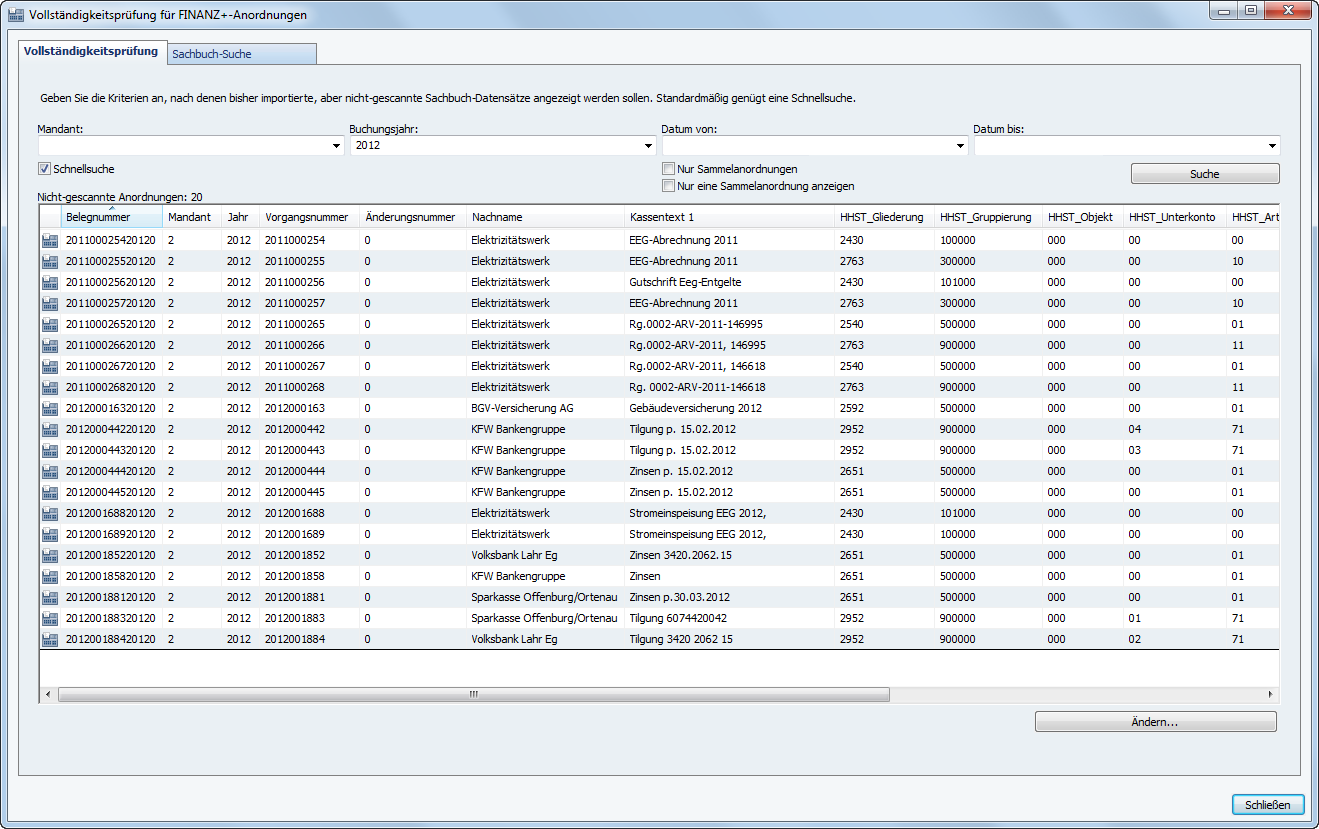Click the row icon for Belegnummer 20110026820120
The image size is (1319, 829).
pyautogui.click(x=50, y=387)
